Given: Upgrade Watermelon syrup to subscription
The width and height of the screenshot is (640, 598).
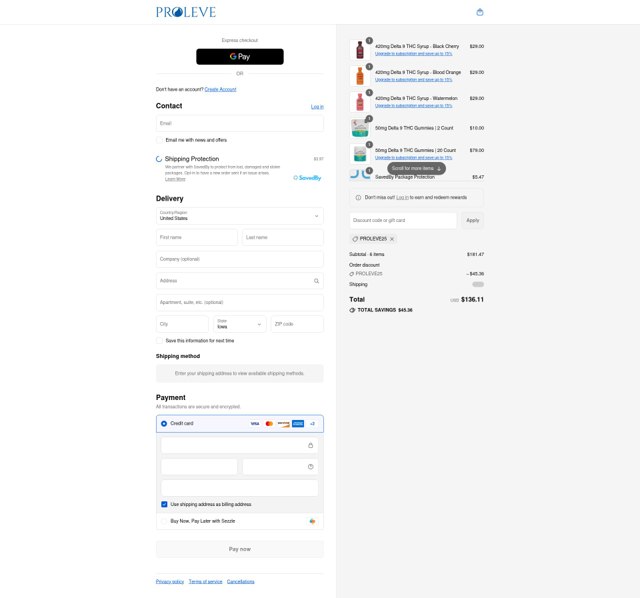Looking at the screenshot, I should pyautogui.click(x=413, y=106).
